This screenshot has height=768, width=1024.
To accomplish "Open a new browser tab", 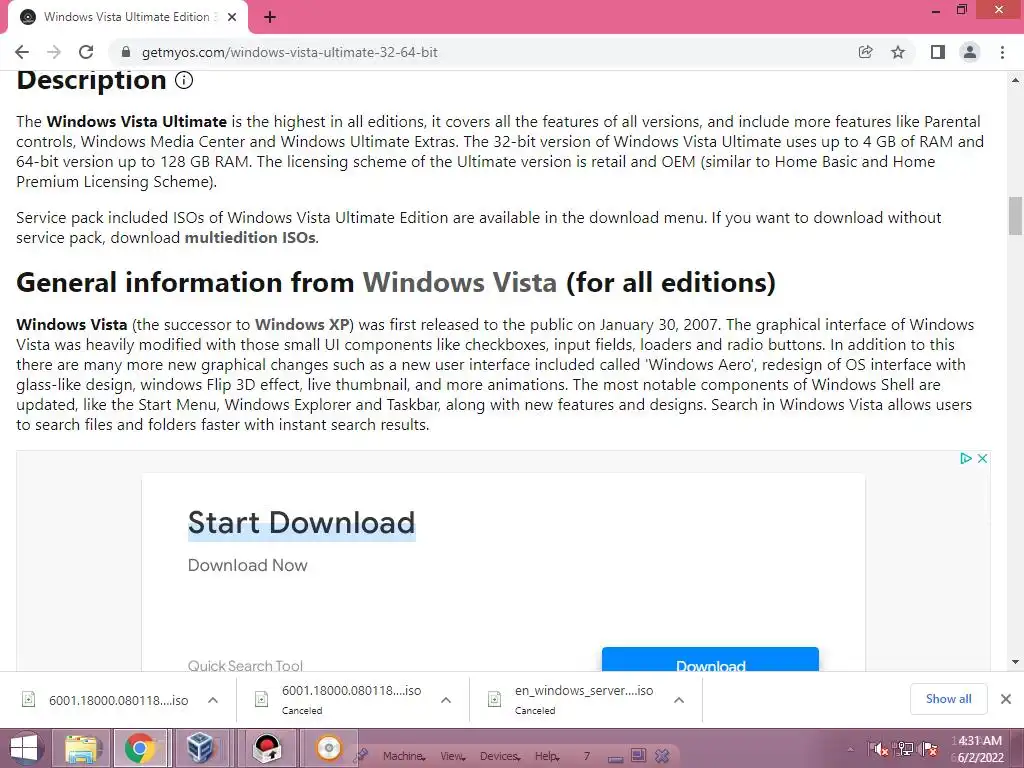I will coord(270,17).
